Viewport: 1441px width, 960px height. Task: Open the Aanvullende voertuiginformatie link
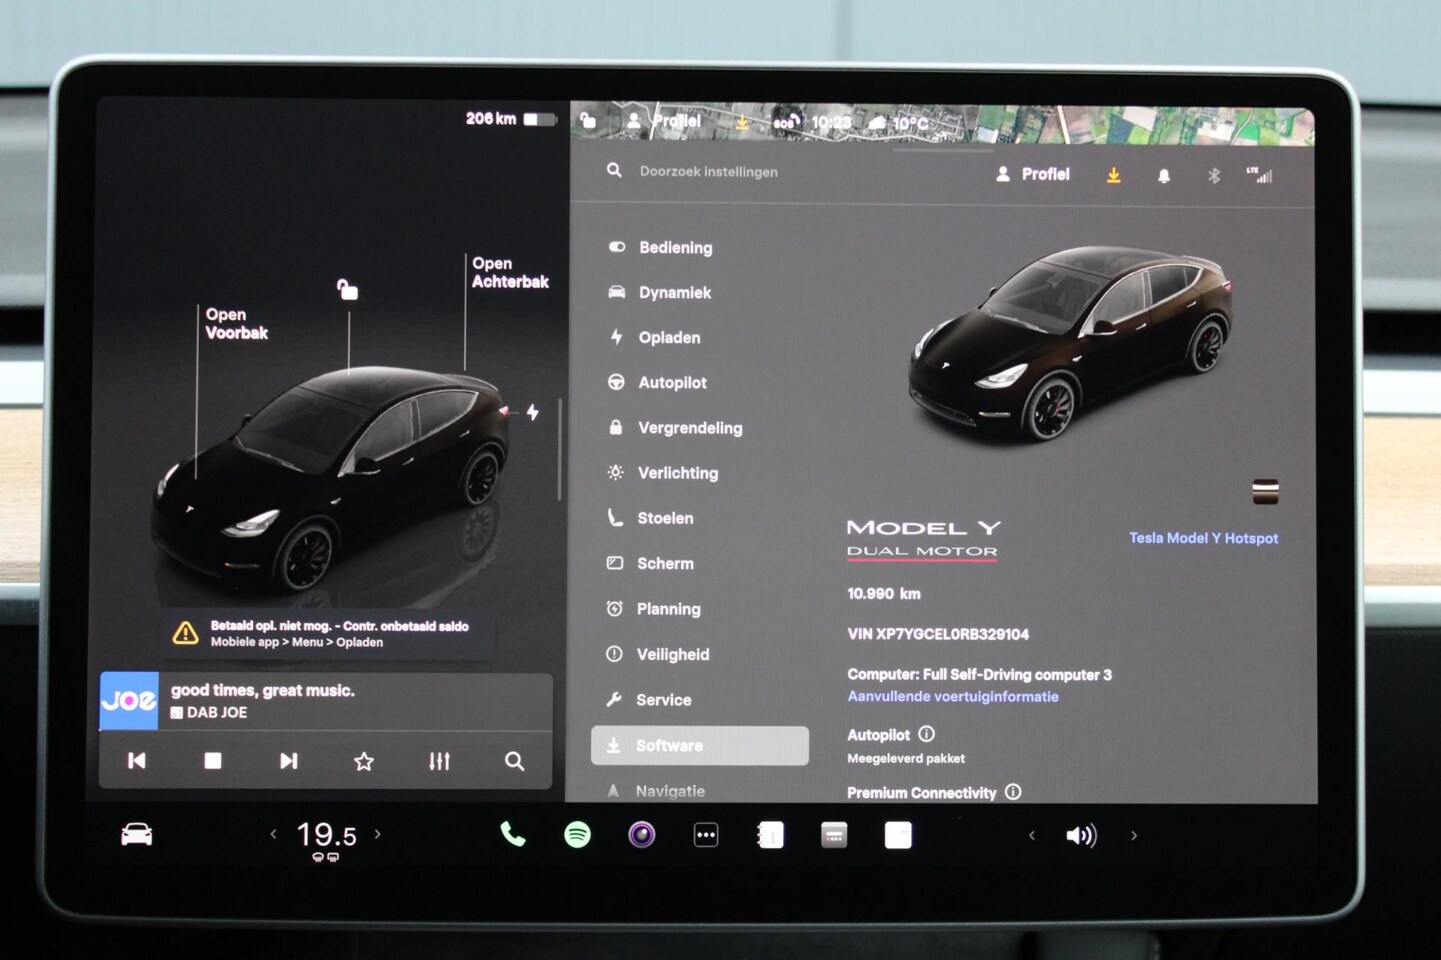pyautogui.click(x=952, y=696)
